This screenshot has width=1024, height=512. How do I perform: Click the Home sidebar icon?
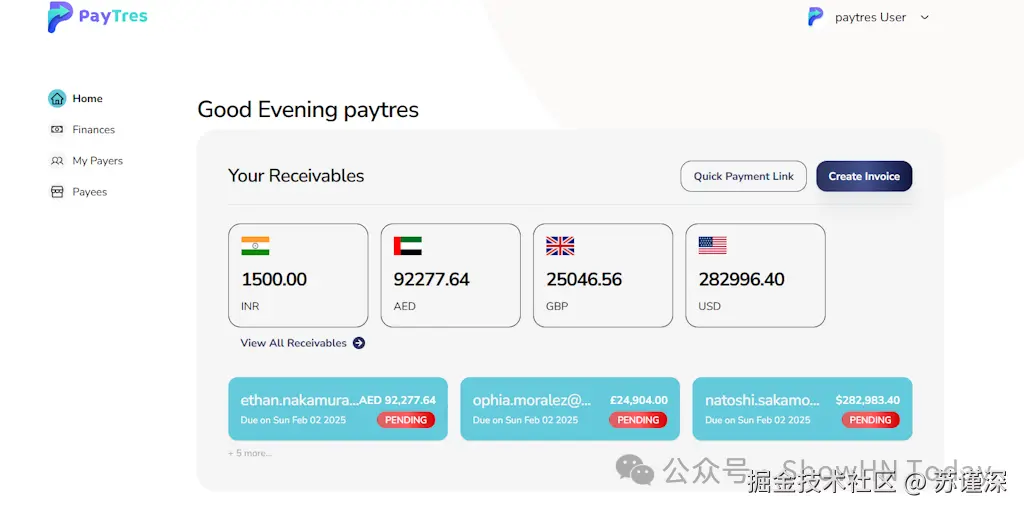click(x=57, y=98)
